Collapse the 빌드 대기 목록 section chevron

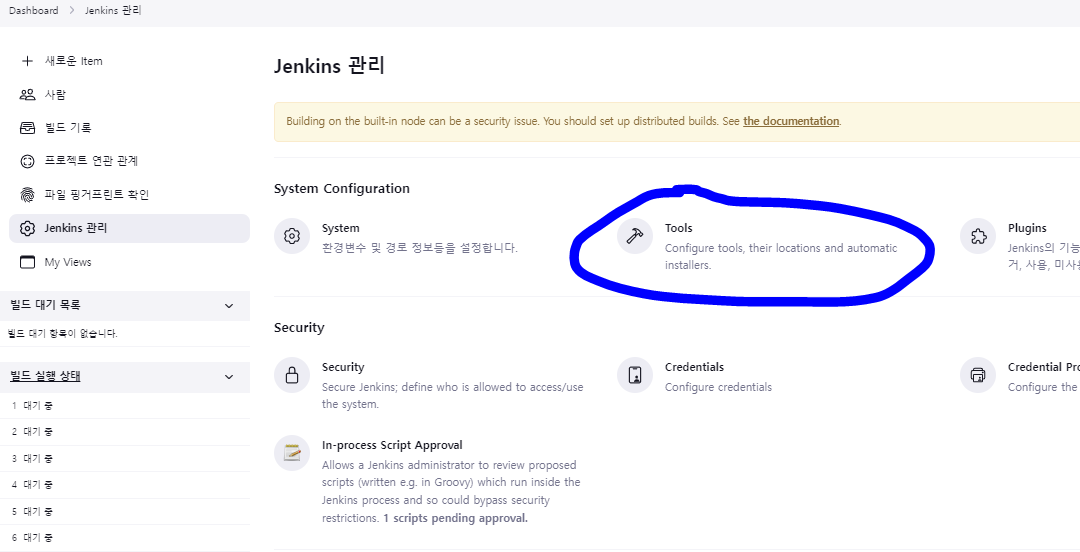pyautogui.click(x=229, y=305)
